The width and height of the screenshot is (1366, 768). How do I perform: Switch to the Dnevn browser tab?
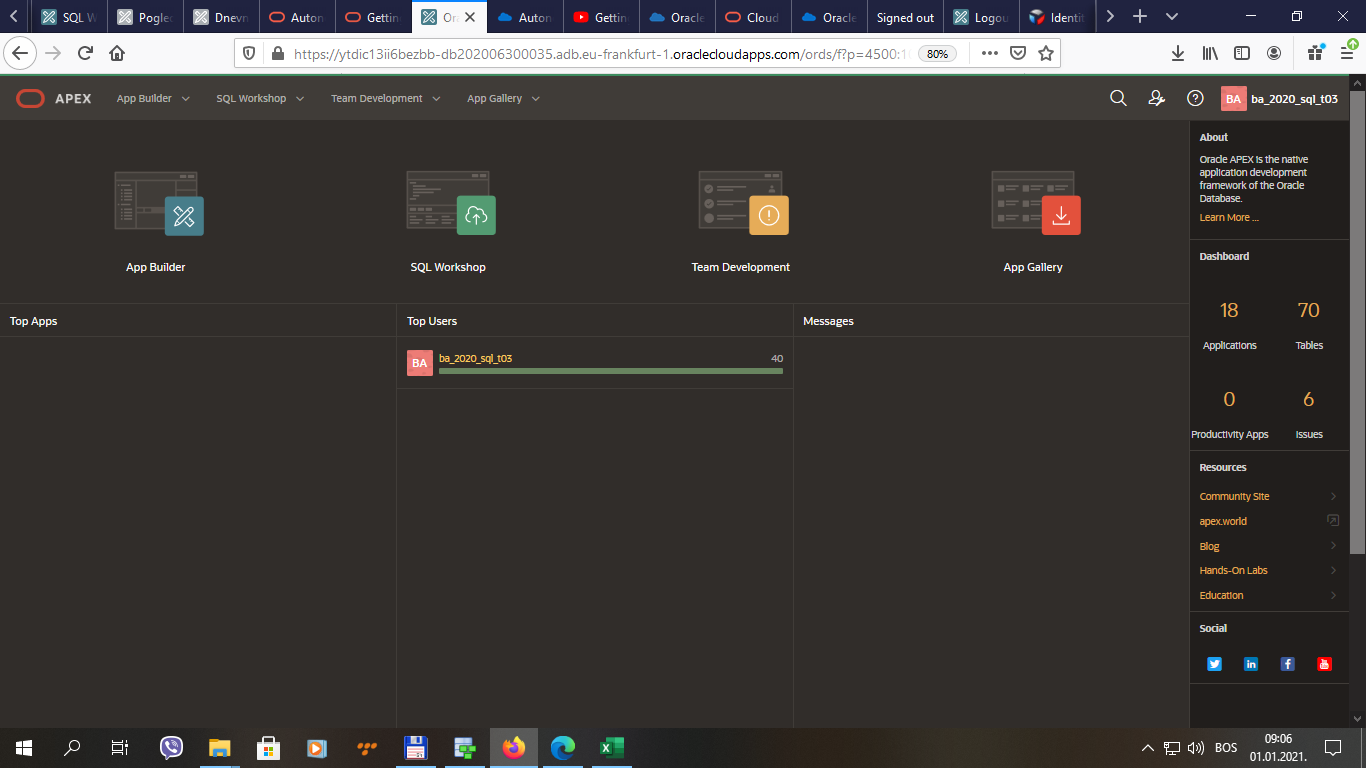click(222, 17)
